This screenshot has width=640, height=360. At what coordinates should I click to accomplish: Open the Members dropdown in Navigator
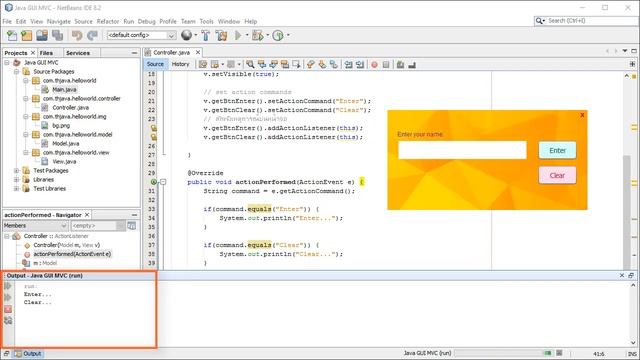coord(35,225)
